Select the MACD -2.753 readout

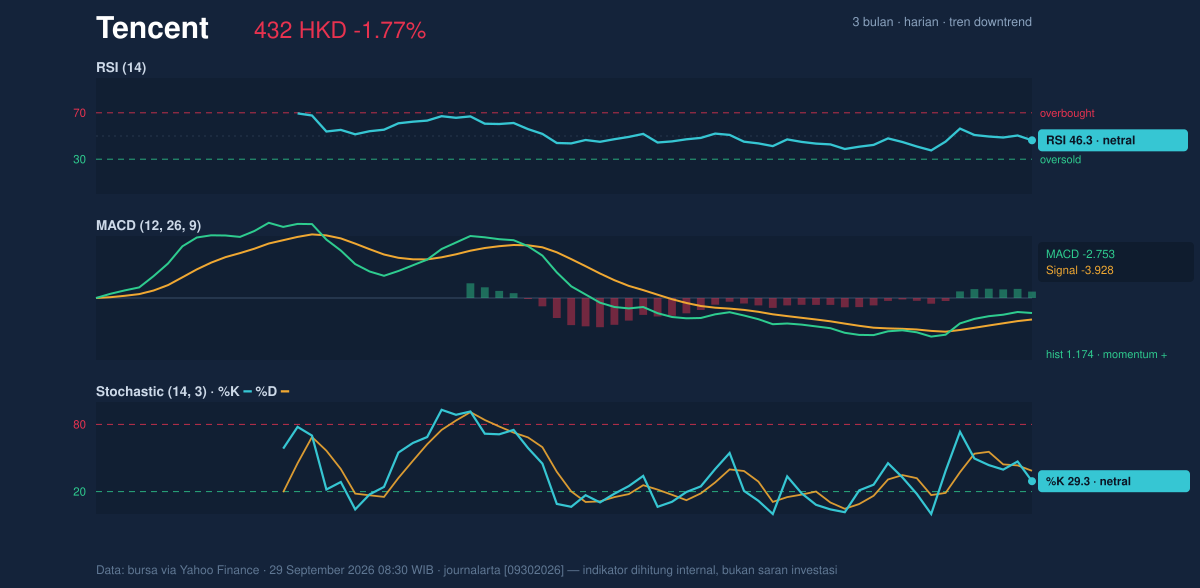click(x=1080, y=254)
